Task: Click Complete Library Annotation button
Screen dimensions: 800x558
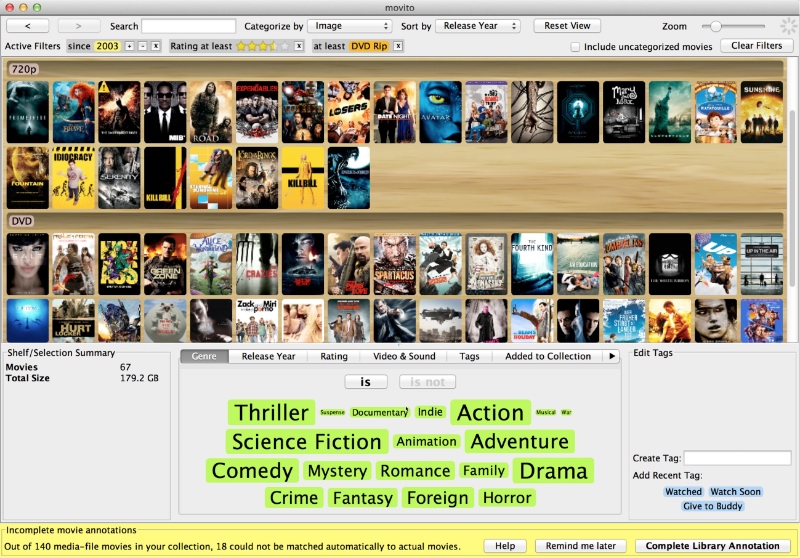Action: 712,546
